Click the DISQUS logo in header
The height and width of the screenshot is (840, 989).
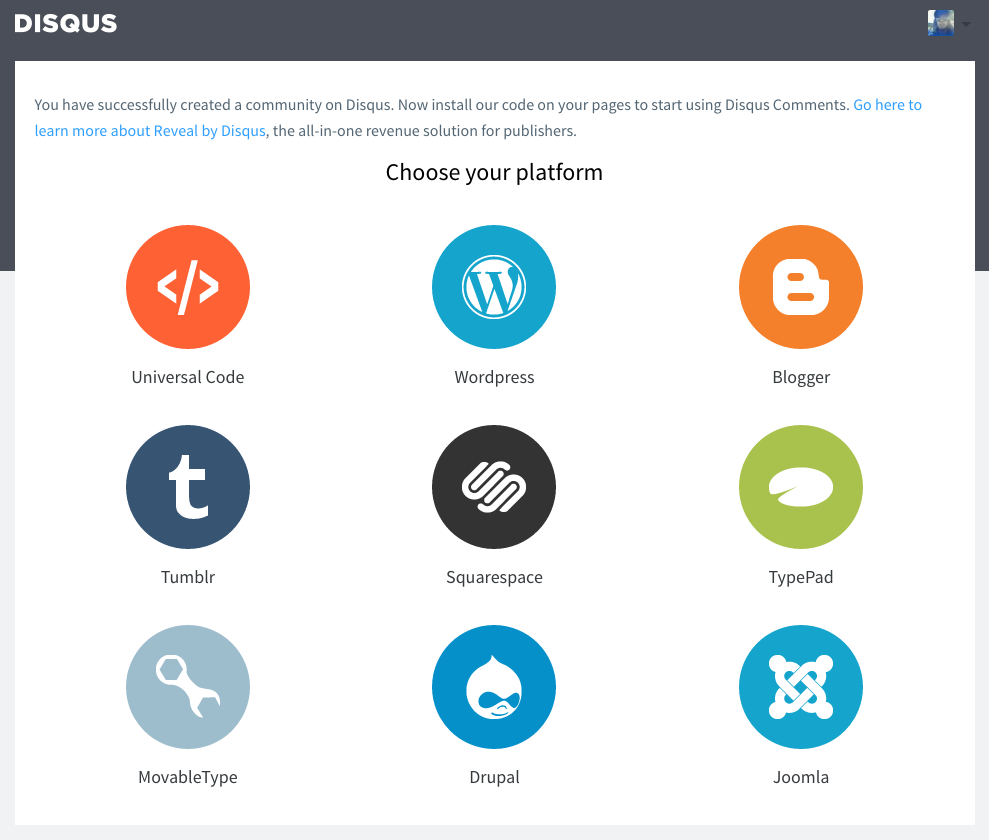click(66, 23)
